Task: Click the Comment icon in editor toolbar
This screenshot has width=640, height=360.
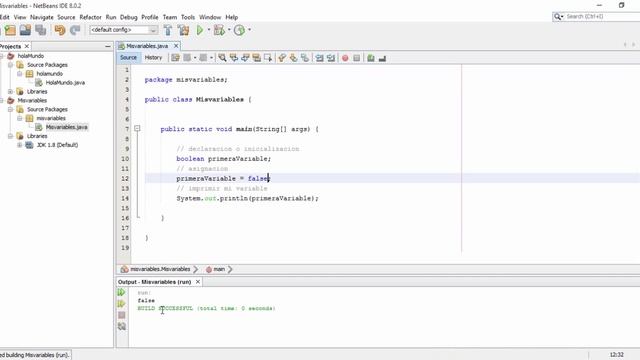Action: click(x=371, y=58)
